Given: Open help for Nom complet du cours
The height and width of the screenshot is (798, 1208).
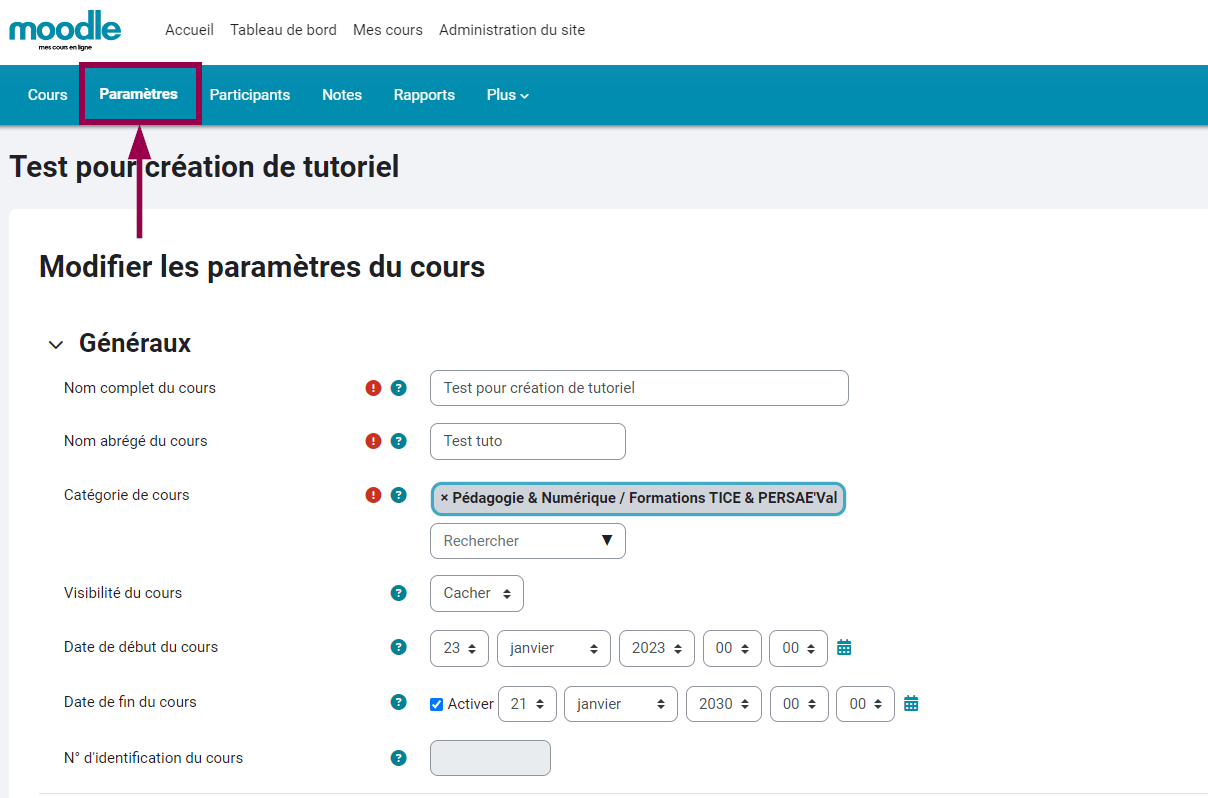Looking at the screenshot, I should (x=399, y=388).
